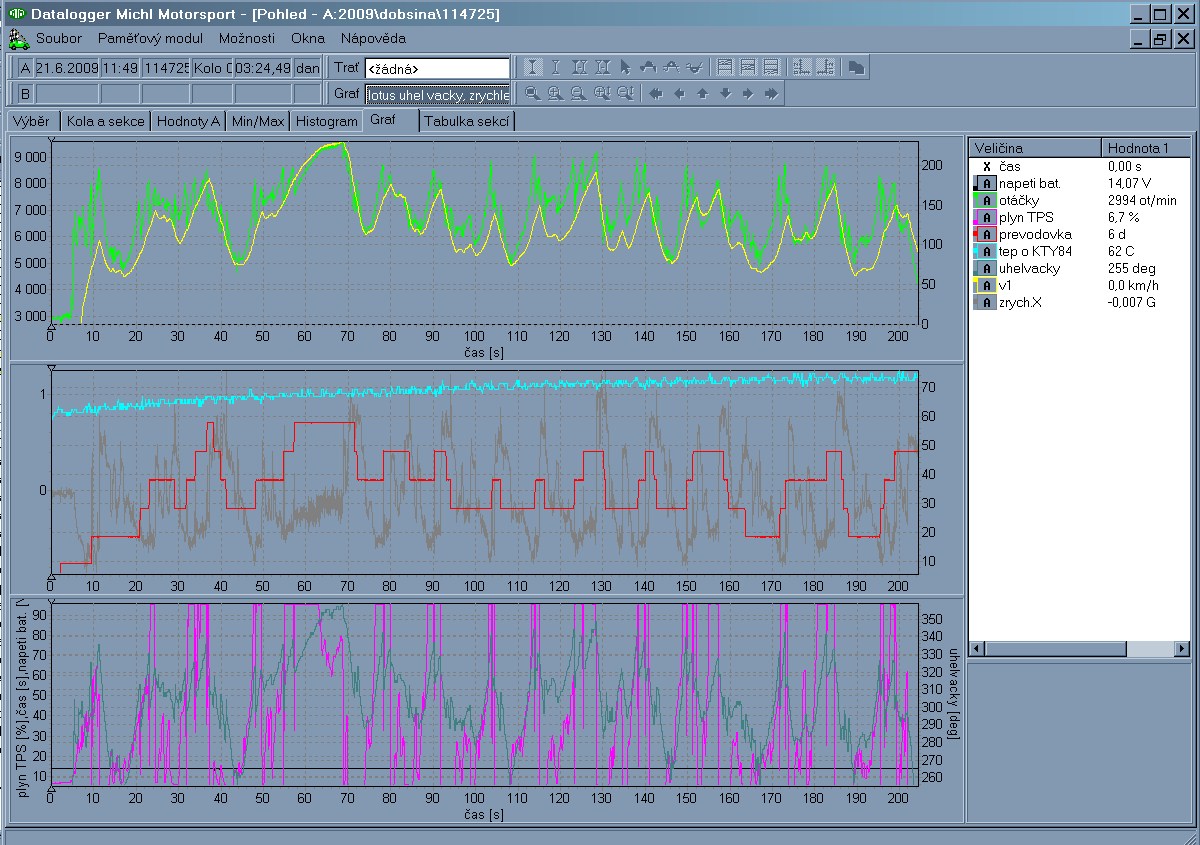Switch to the Výběr tab
Screen dimensions: 1200x845
pos(31,121)
